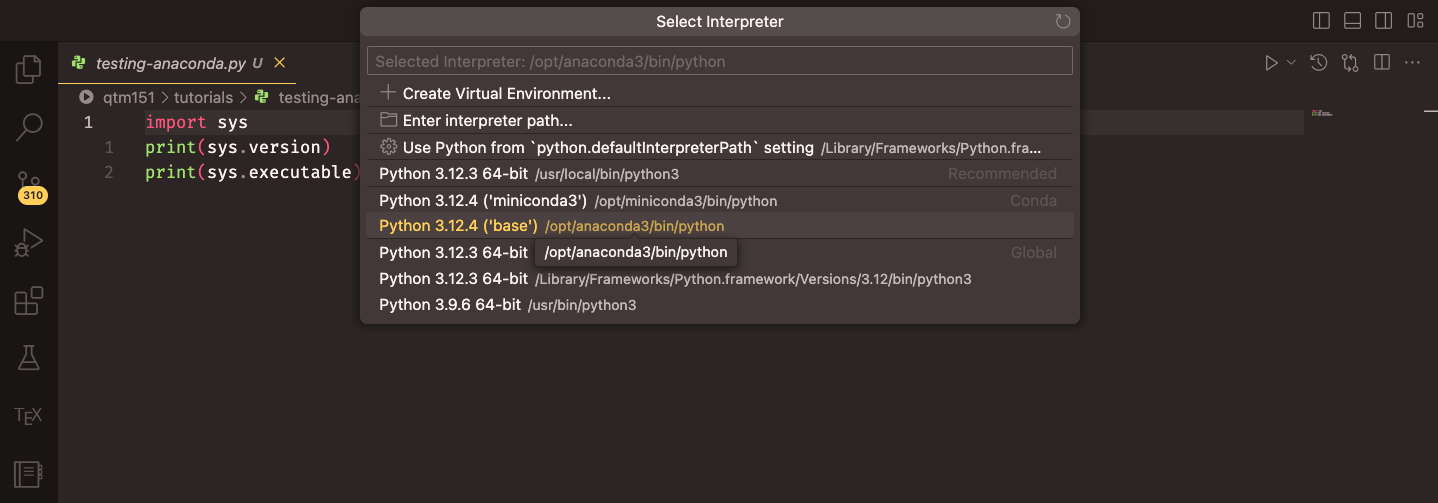Open the timeline history clock icon

(1319, 63)
